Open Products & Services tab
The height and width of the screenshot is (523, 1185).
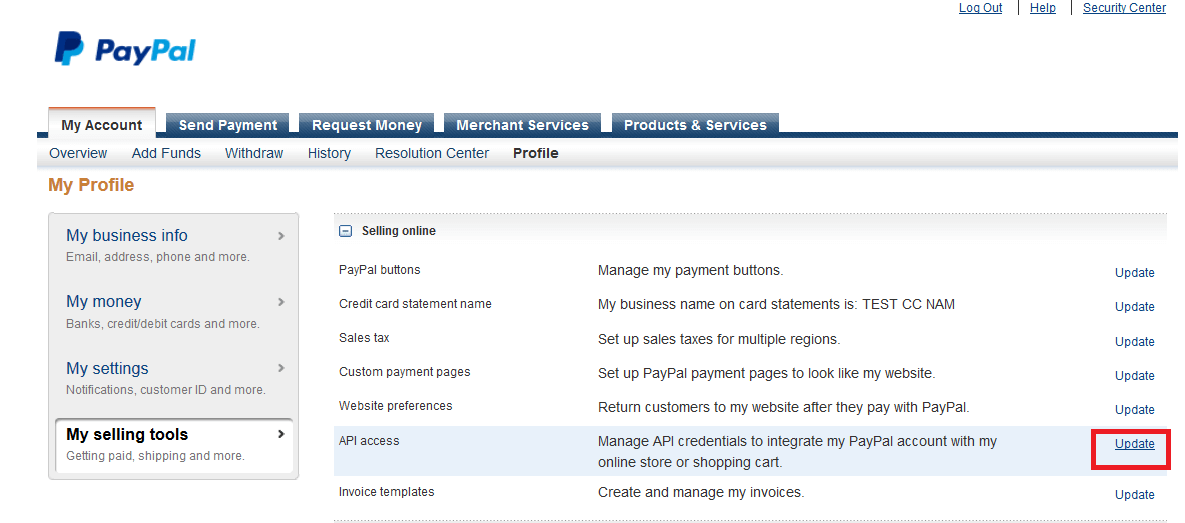(695, 125)
